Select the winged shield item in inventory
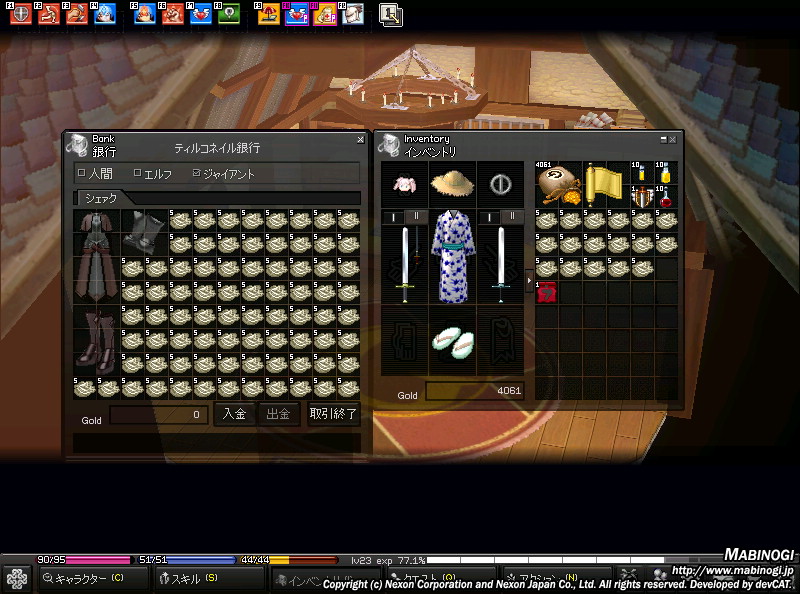Viewport: 800px width, 594px height. (641, 196)
